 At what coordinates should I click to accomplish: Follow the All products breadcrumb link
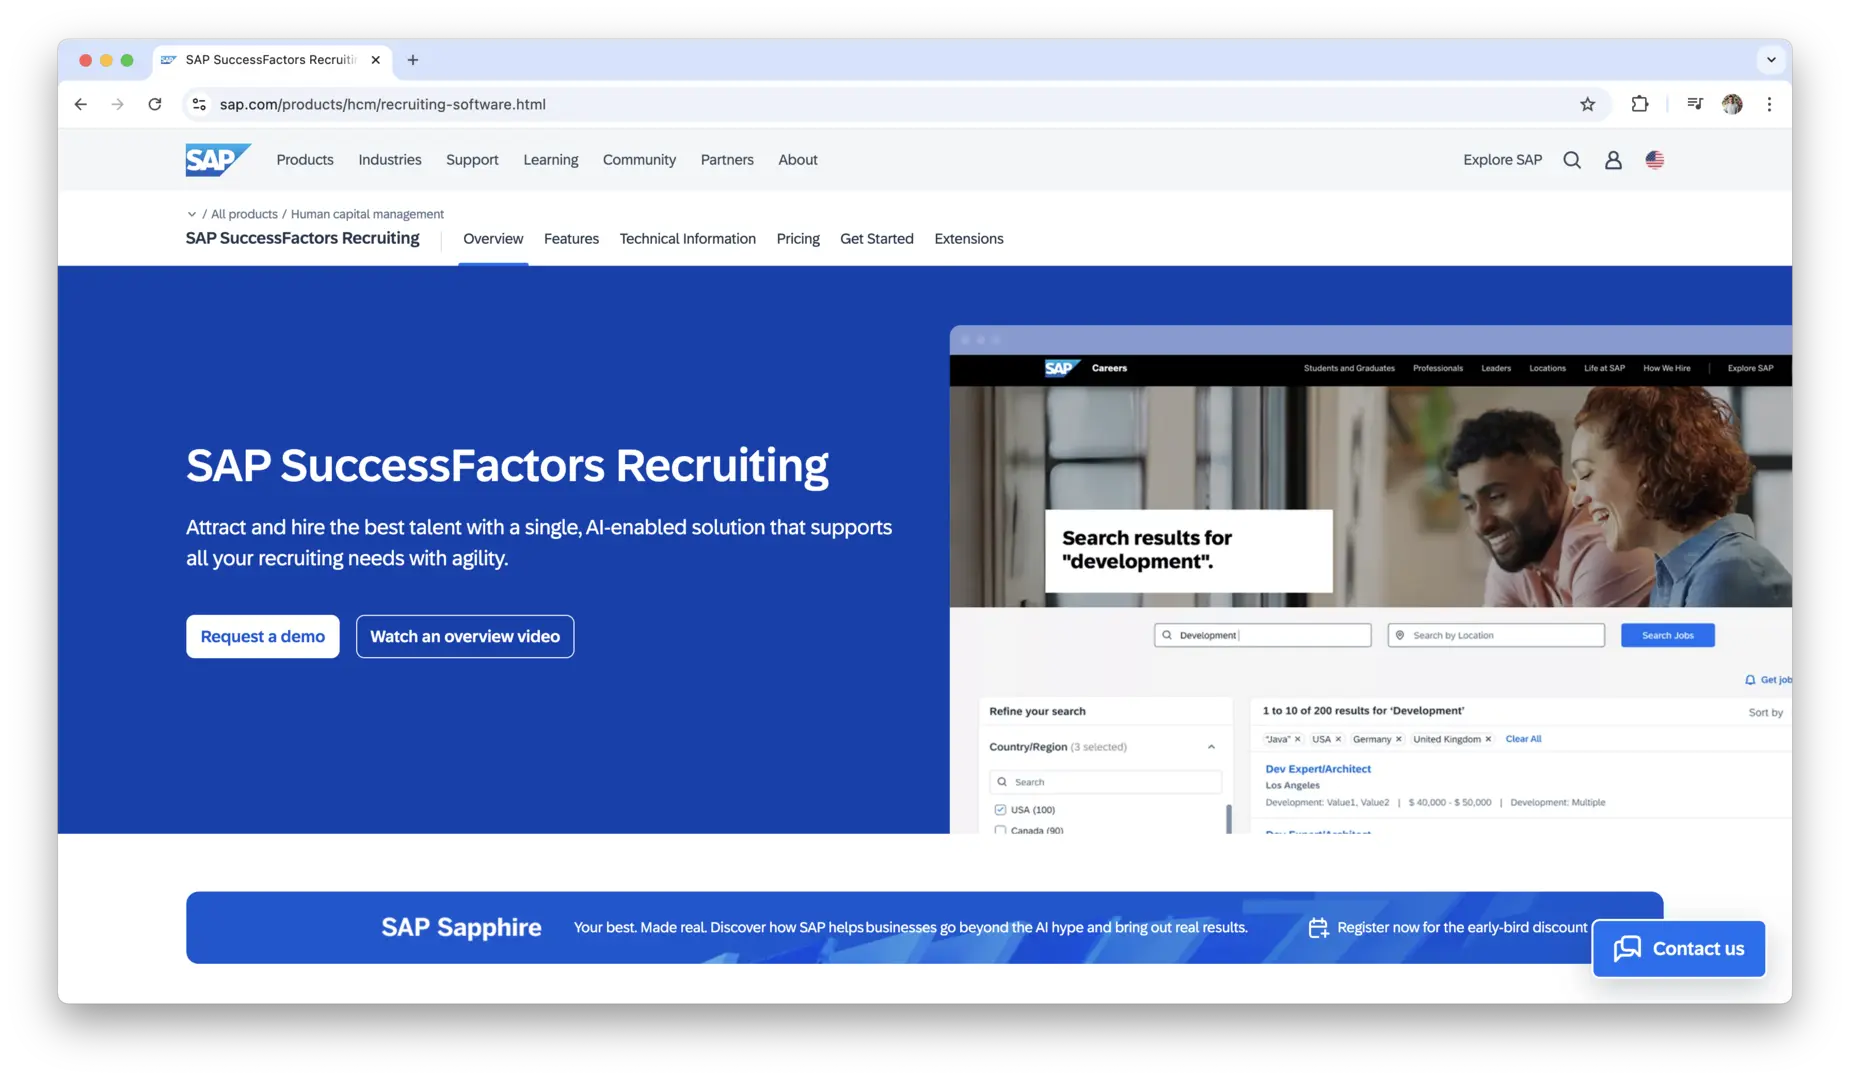[244, 214]
